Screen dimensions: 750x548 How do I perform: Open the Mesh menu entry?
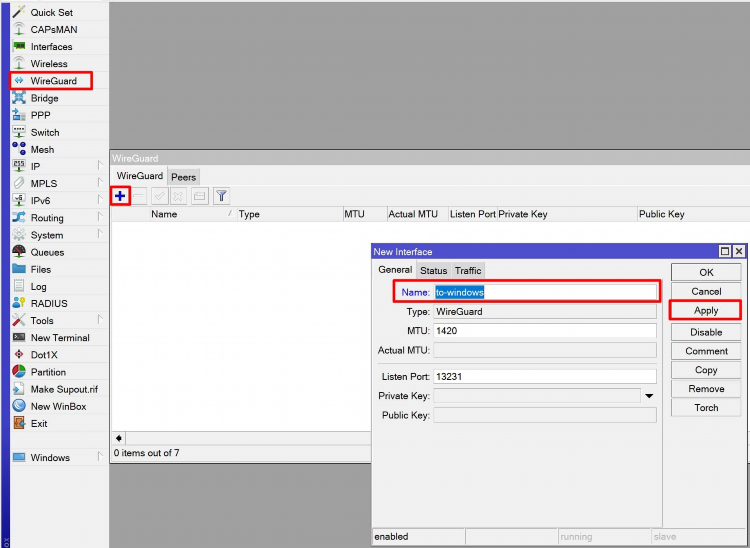coord(42,150)
